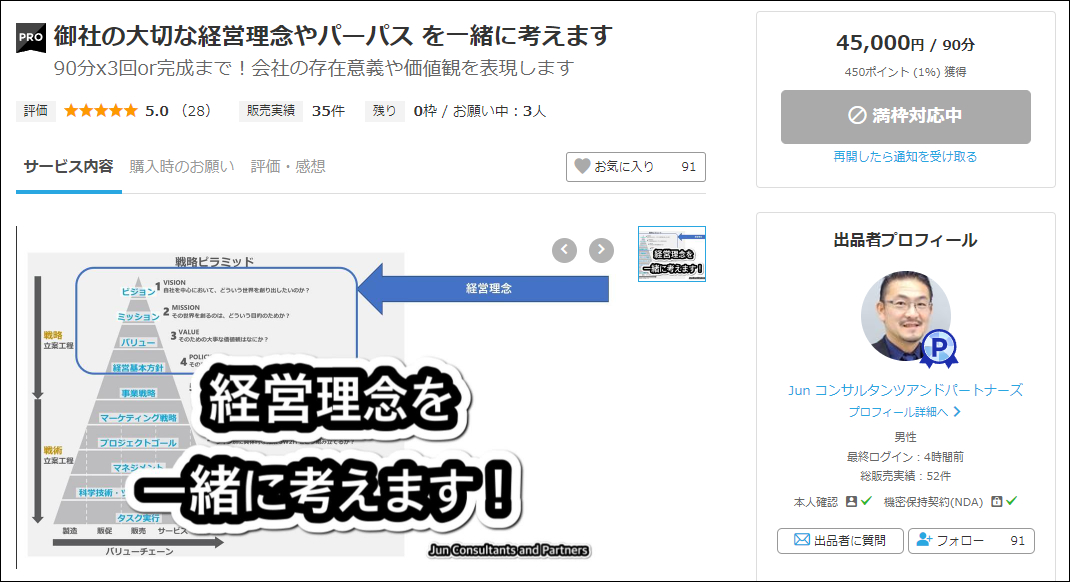Viewport: 1070px width, 582px height.
Task: Click the NDA lock document icon
Action: pos(996,501)
